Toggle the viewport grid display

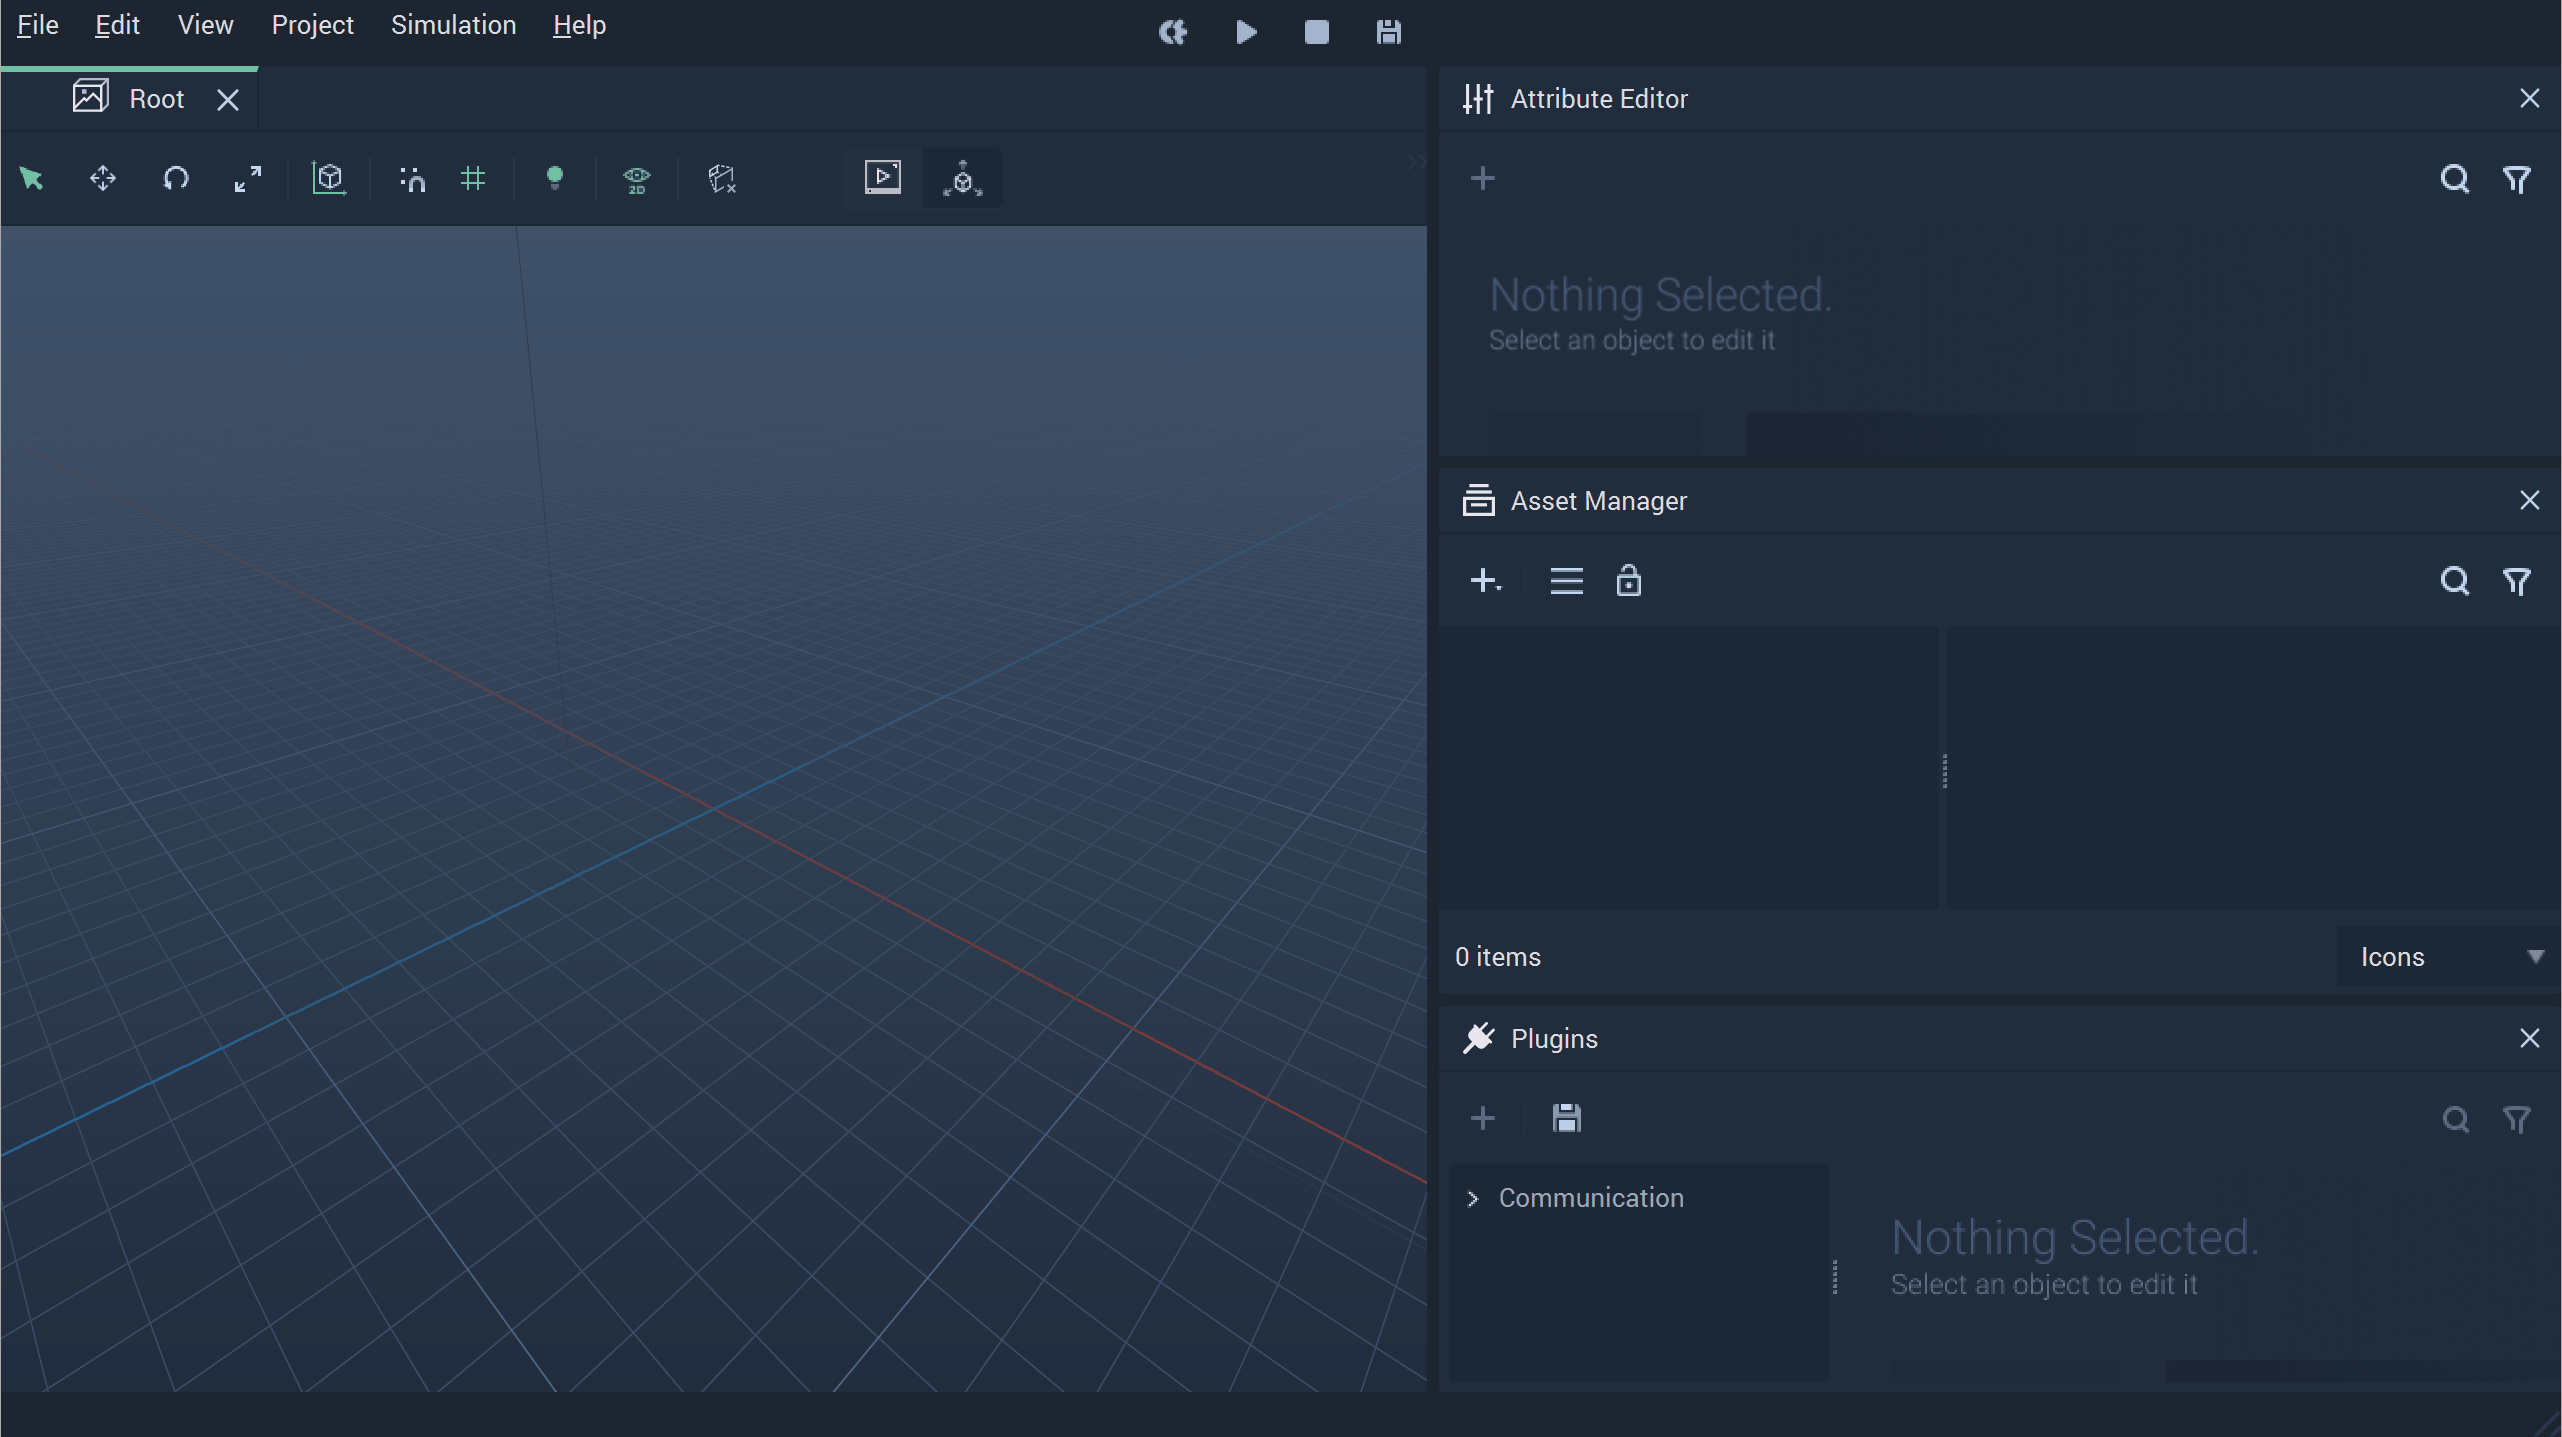473,179
